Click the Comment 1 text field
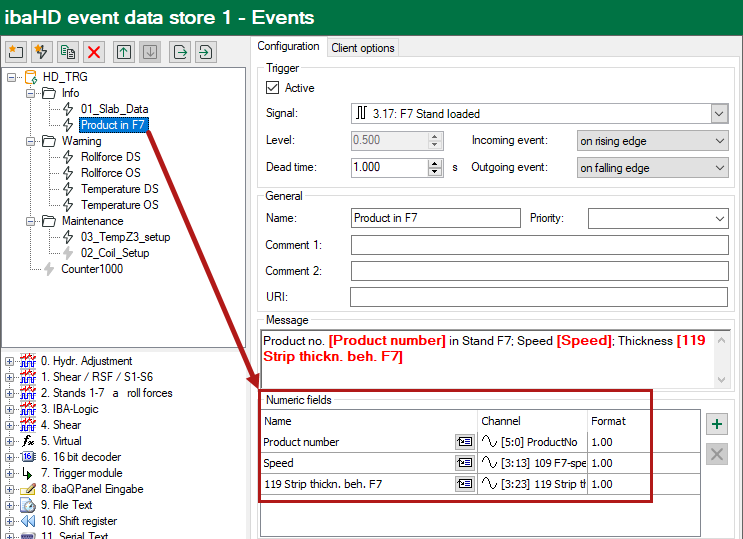Viewport: 743px width, 539px height. pyautogui.click(x=539, y=245)
